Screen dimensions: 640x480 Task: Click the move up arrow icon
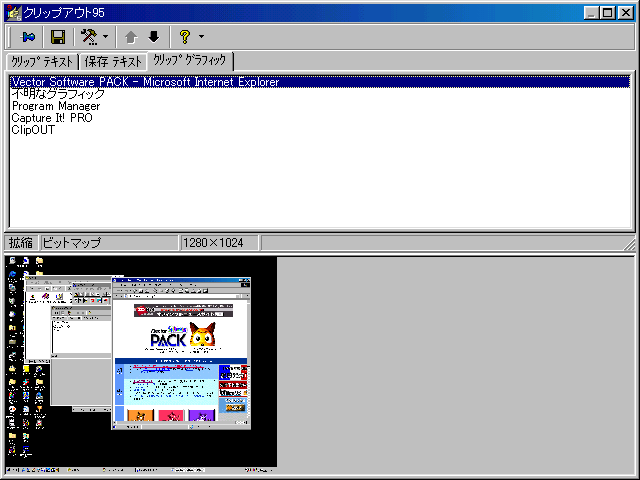click(x=131, y=37)
